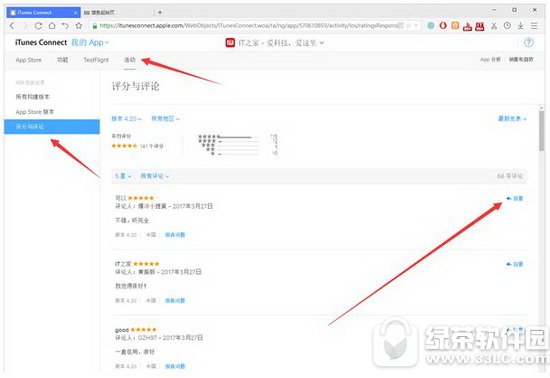The height and width of the screenshot is (378, 550).
Task: Click the page vertical scrollbar thumb
Action: (542, 131)
